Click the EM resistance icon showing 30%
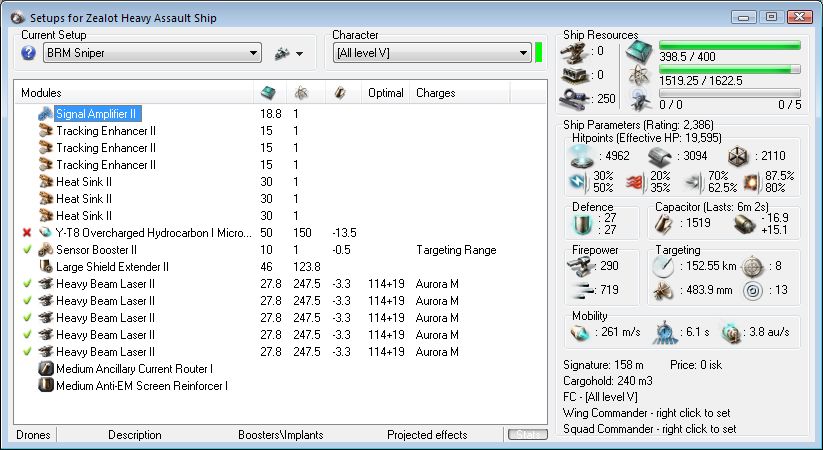The height and width of the screenshot is (450, 823). tap(577, 182)
